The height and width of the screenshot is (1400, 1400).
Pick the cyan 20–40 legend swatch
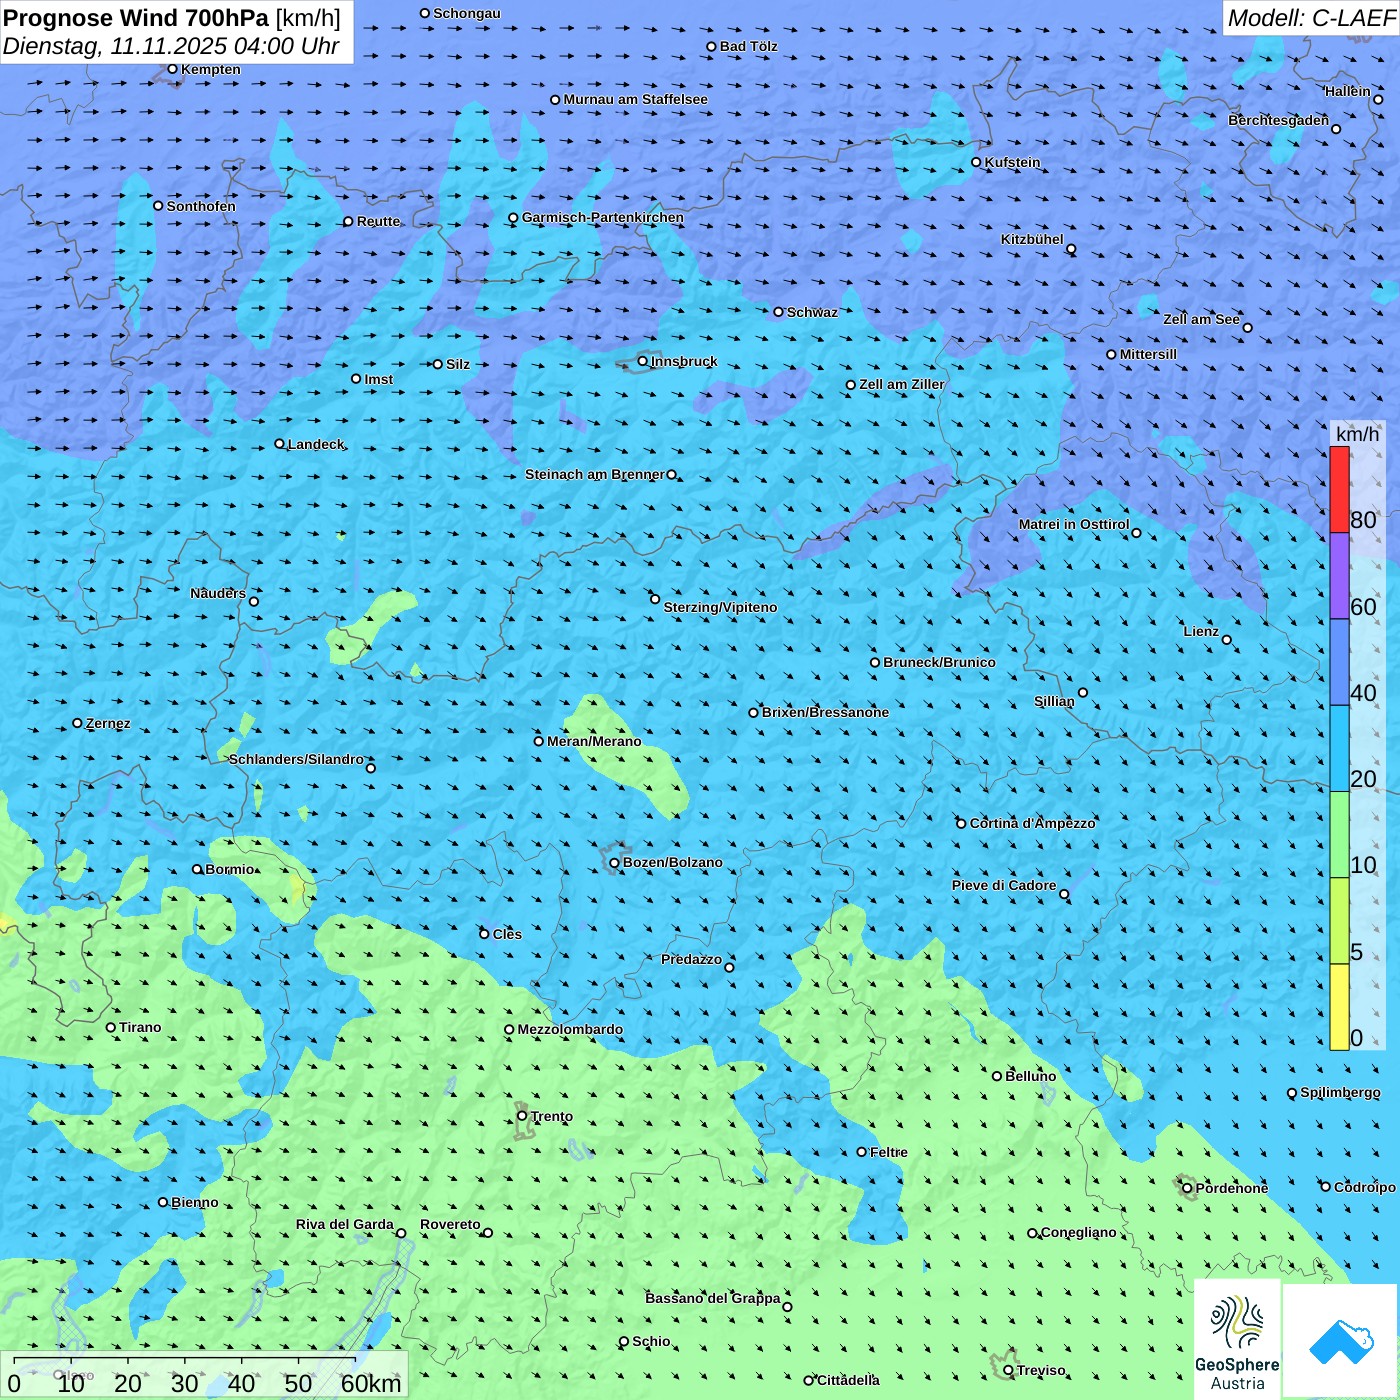[x=1339, y=749]
